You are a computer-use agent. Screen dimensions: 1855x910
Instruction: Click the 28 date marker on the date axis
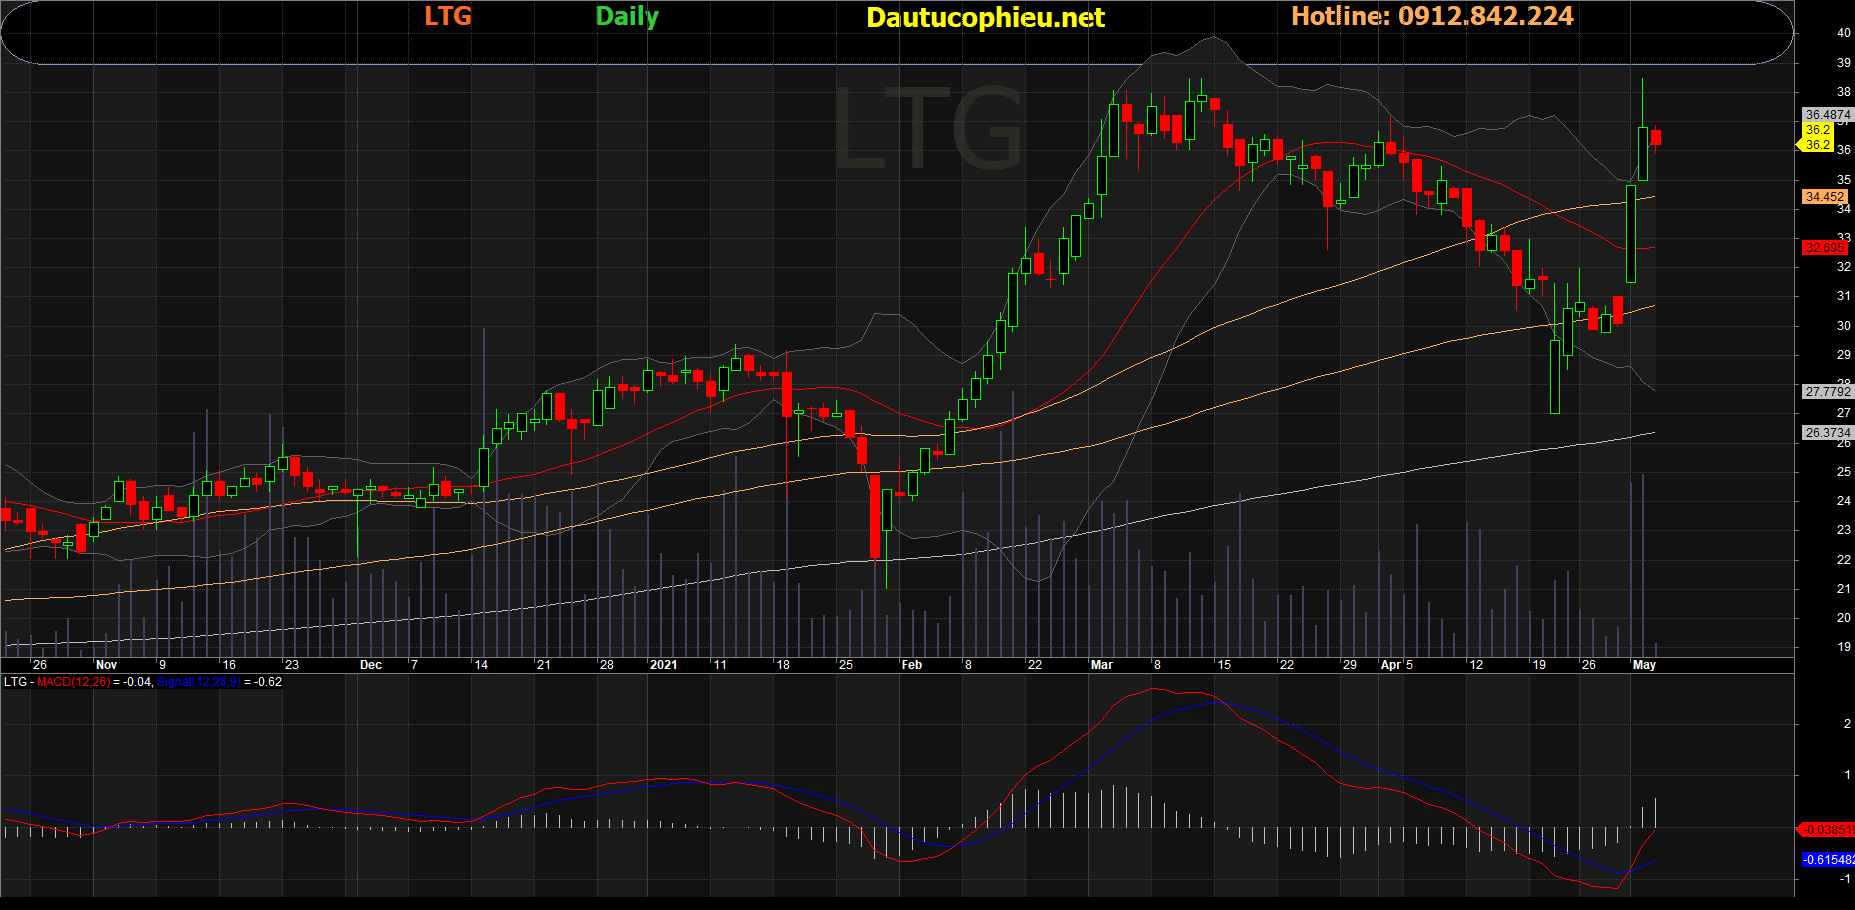[x=607, y=665]
